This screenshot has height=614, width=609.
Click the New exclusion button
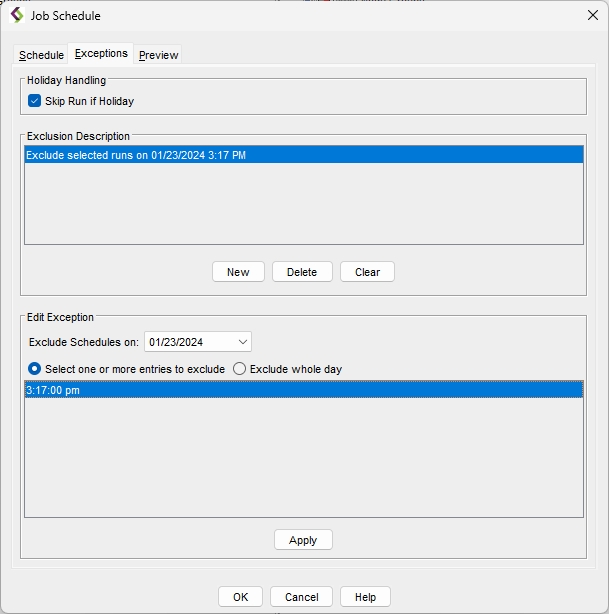pos(238,272)
